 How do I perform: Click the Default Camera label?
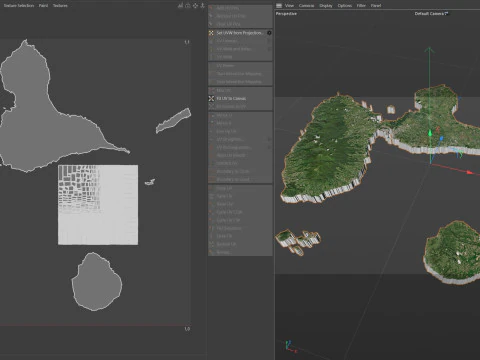[431, 14]
